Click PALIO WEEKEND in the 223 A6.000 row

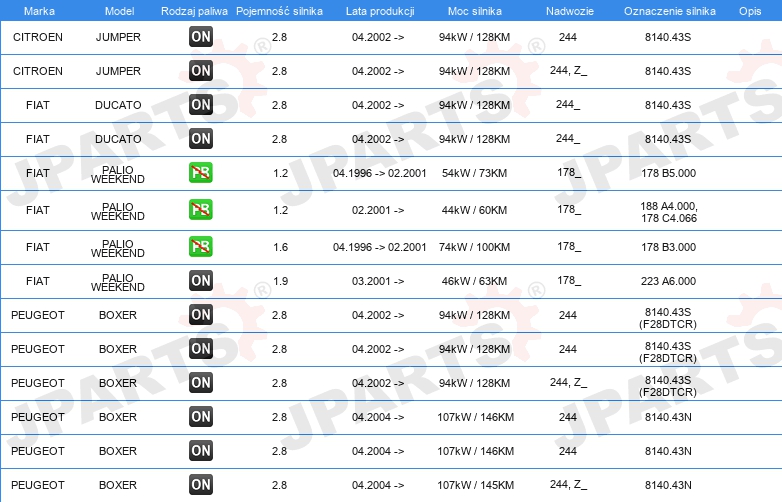coord(118,282)
